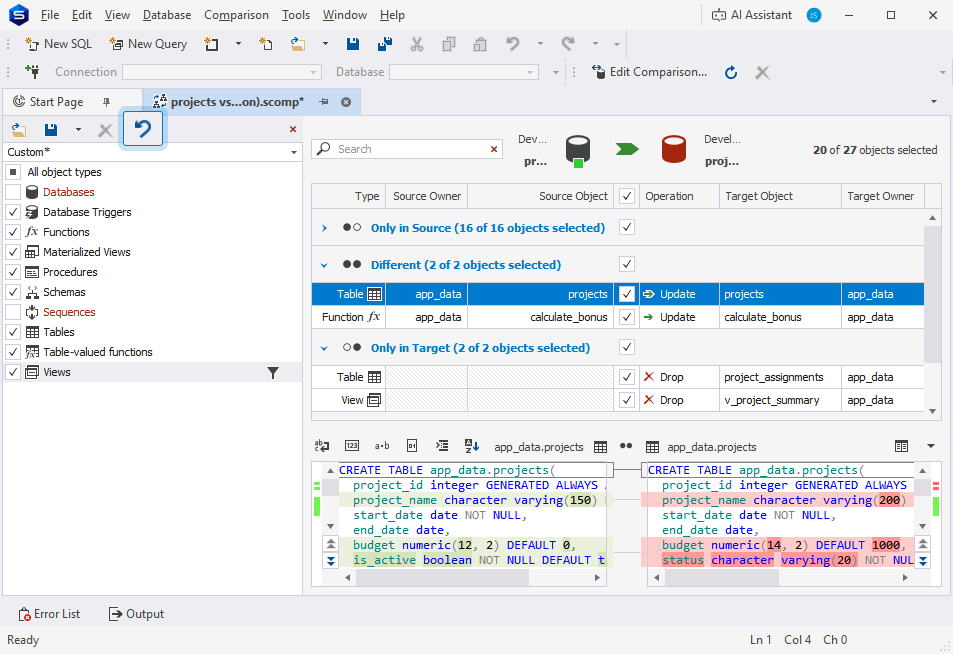The height and width of the screenshot is (654, 953).
Task: Open the tab list dropdown arrow
Action: [934, 102]
